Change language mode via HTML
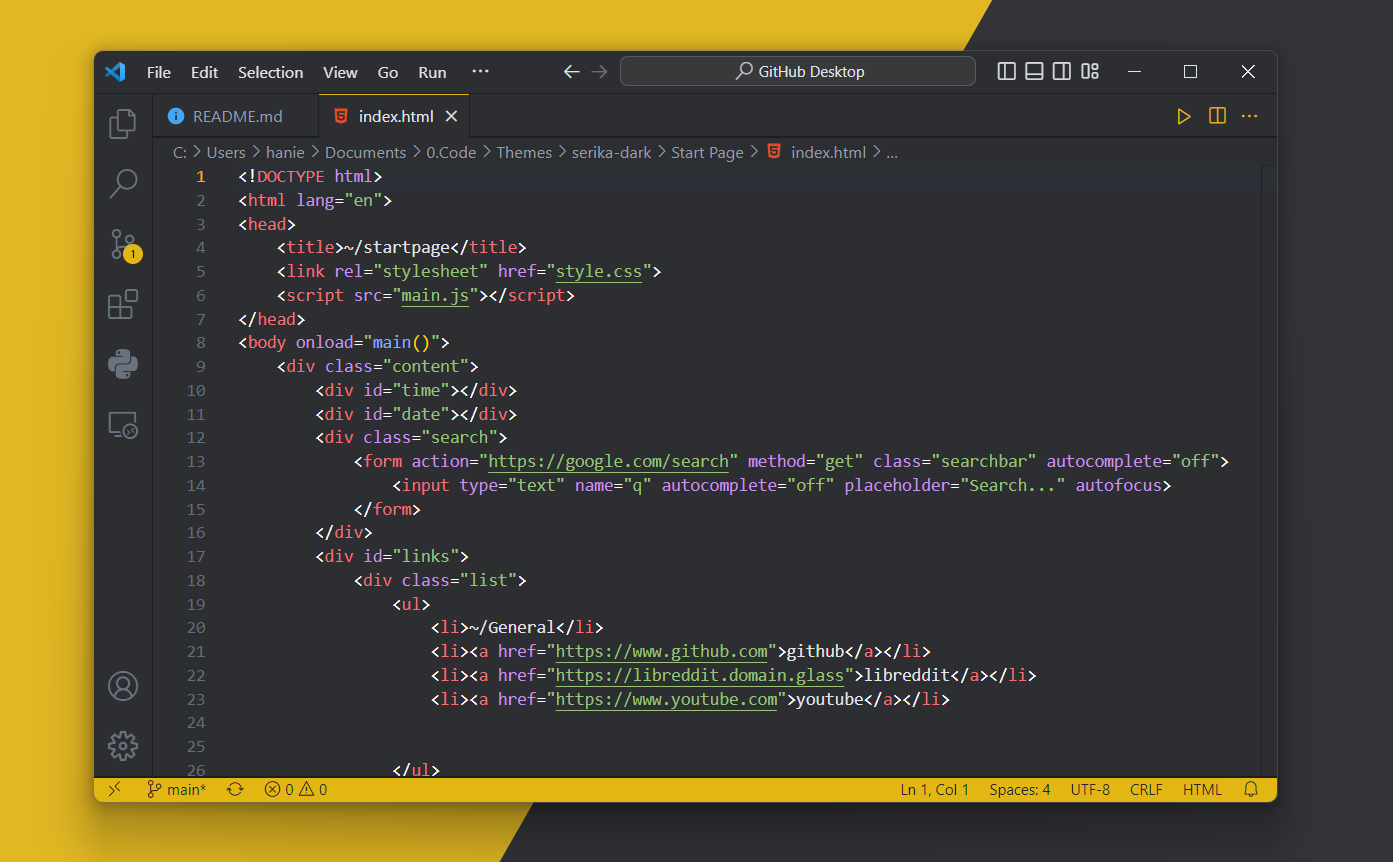Viewport: 1393px width, 862px height. [1202, 789]
